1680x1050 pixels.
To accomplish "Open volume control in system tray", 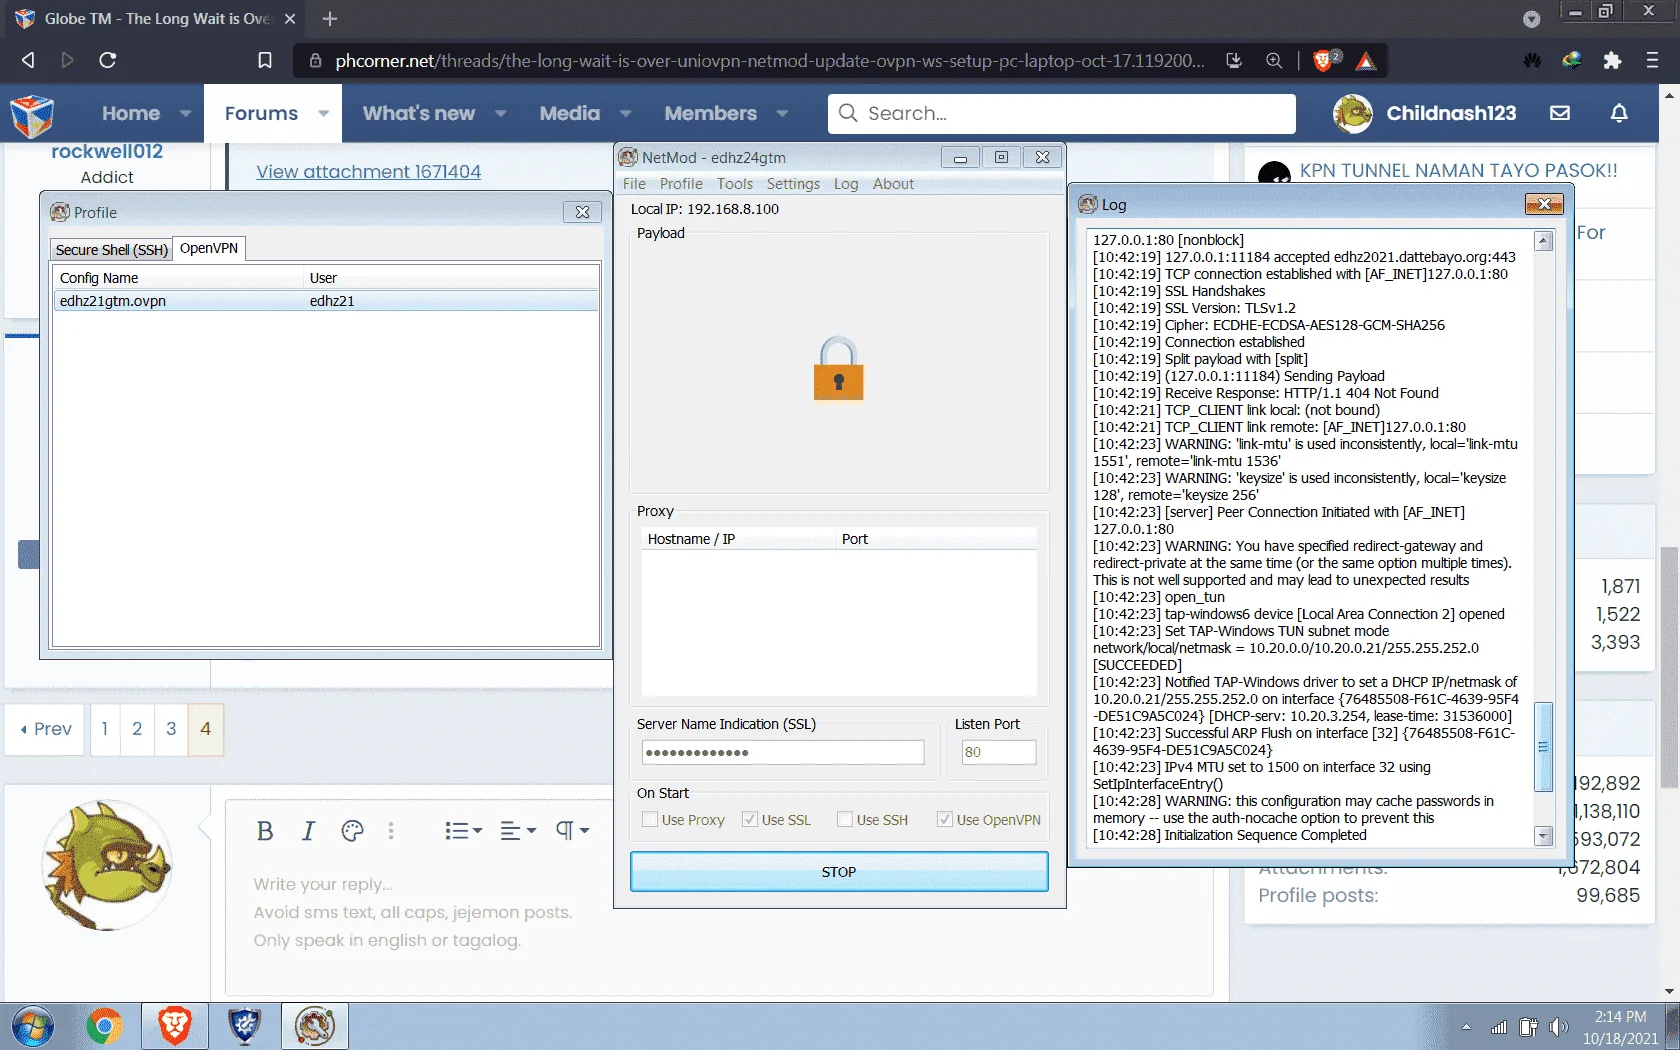I will click(1559, 1027).
